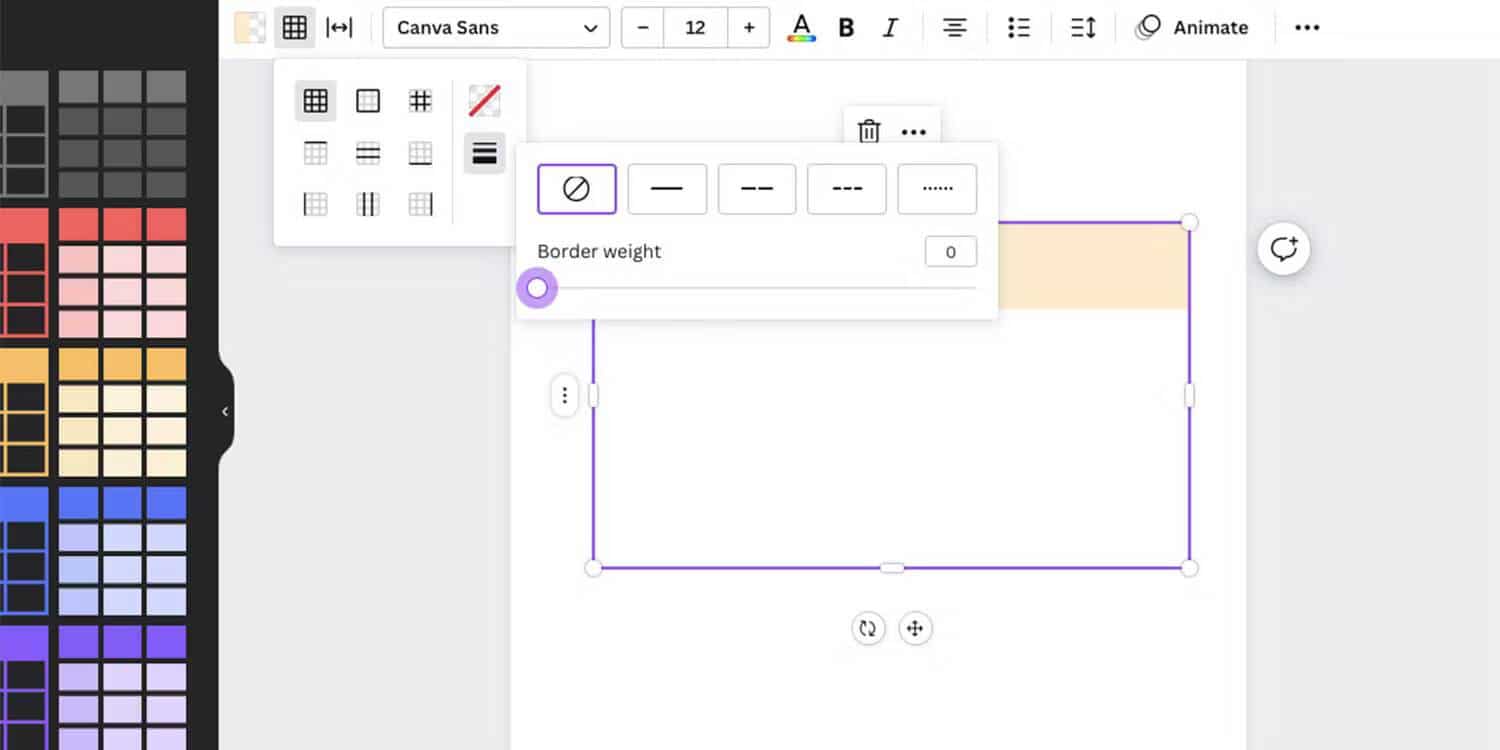
Task: Toggle italic formatting
Action: 890,28
